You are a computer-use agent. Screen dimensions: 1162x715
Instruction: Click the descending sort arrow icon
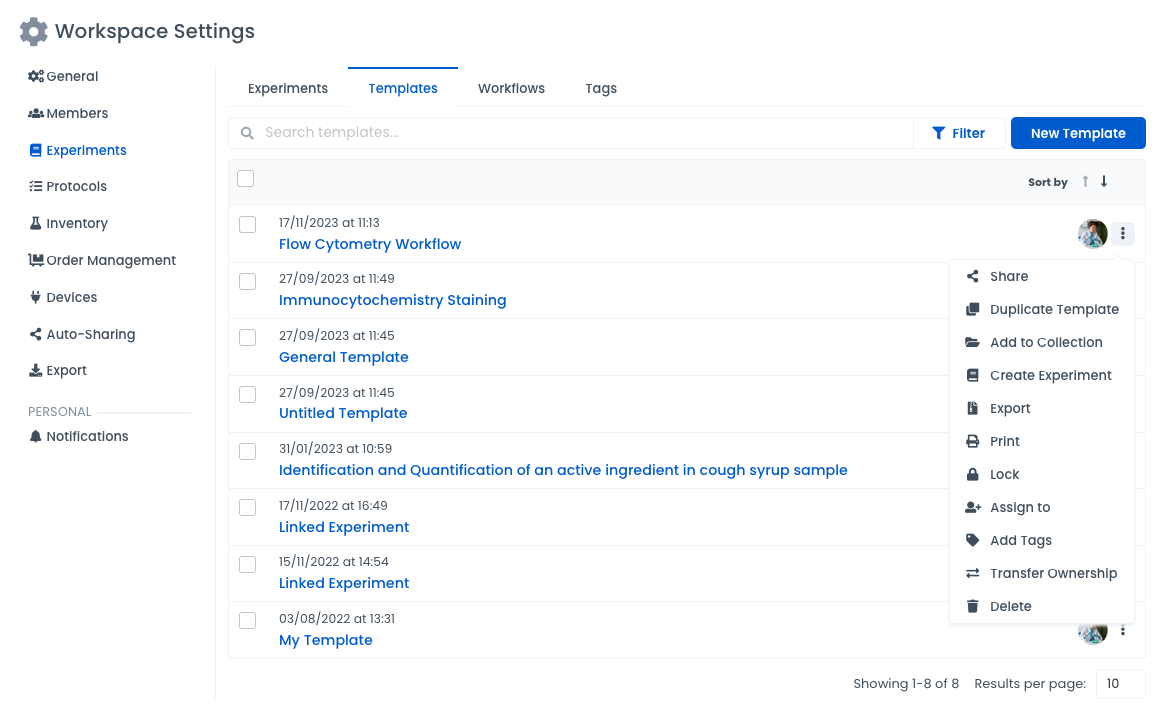pyautogui.click(x=1104, y=182)
